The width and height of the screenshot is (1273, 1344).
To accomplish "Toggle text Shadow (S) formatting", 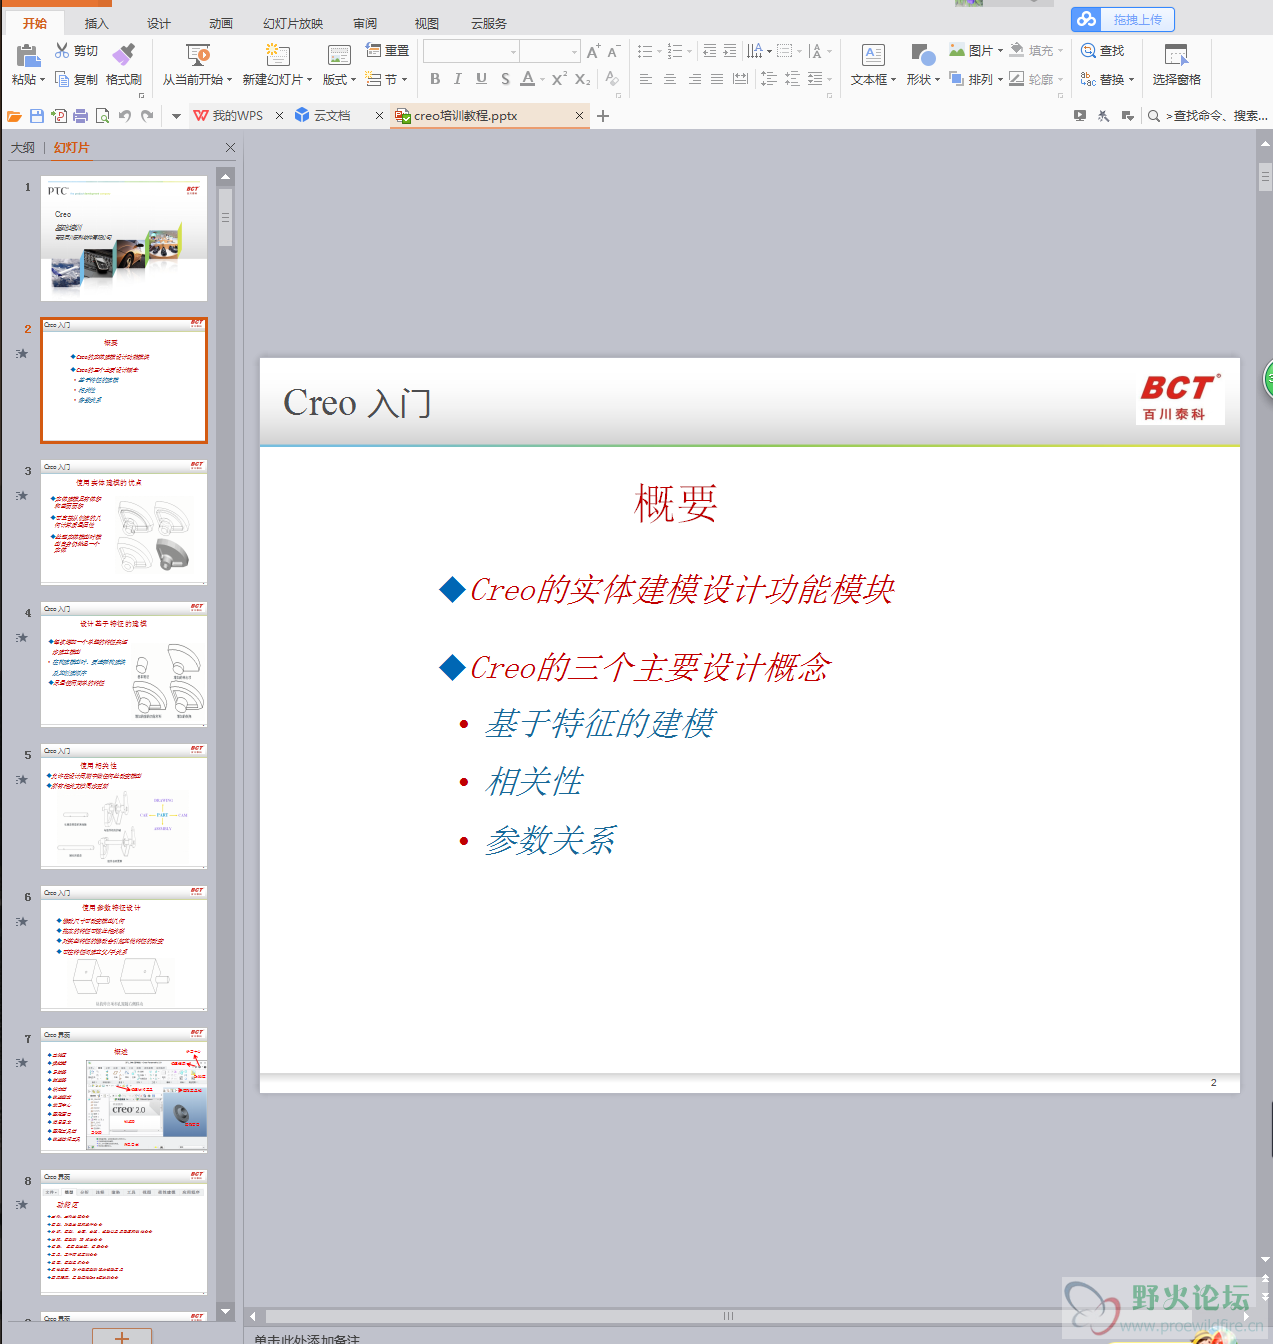I will click(505, 79).
